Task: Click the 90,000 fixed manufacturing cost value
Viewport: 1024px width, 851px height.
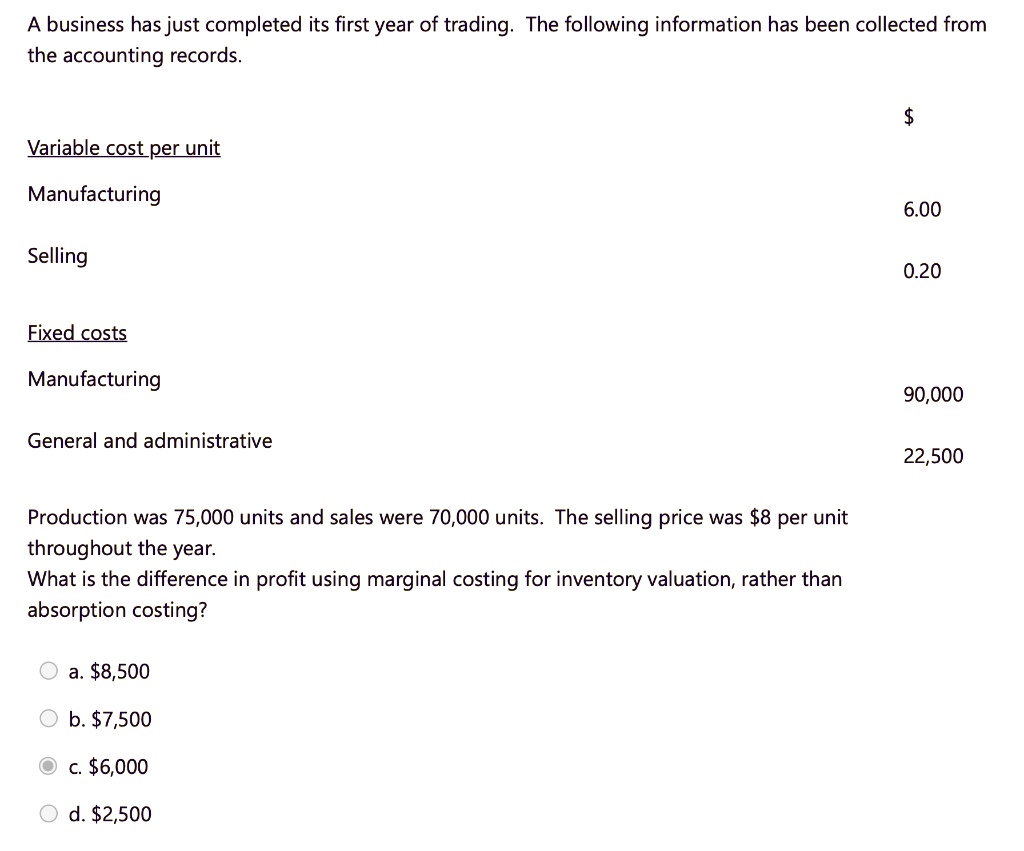Action: pos(933,394)
